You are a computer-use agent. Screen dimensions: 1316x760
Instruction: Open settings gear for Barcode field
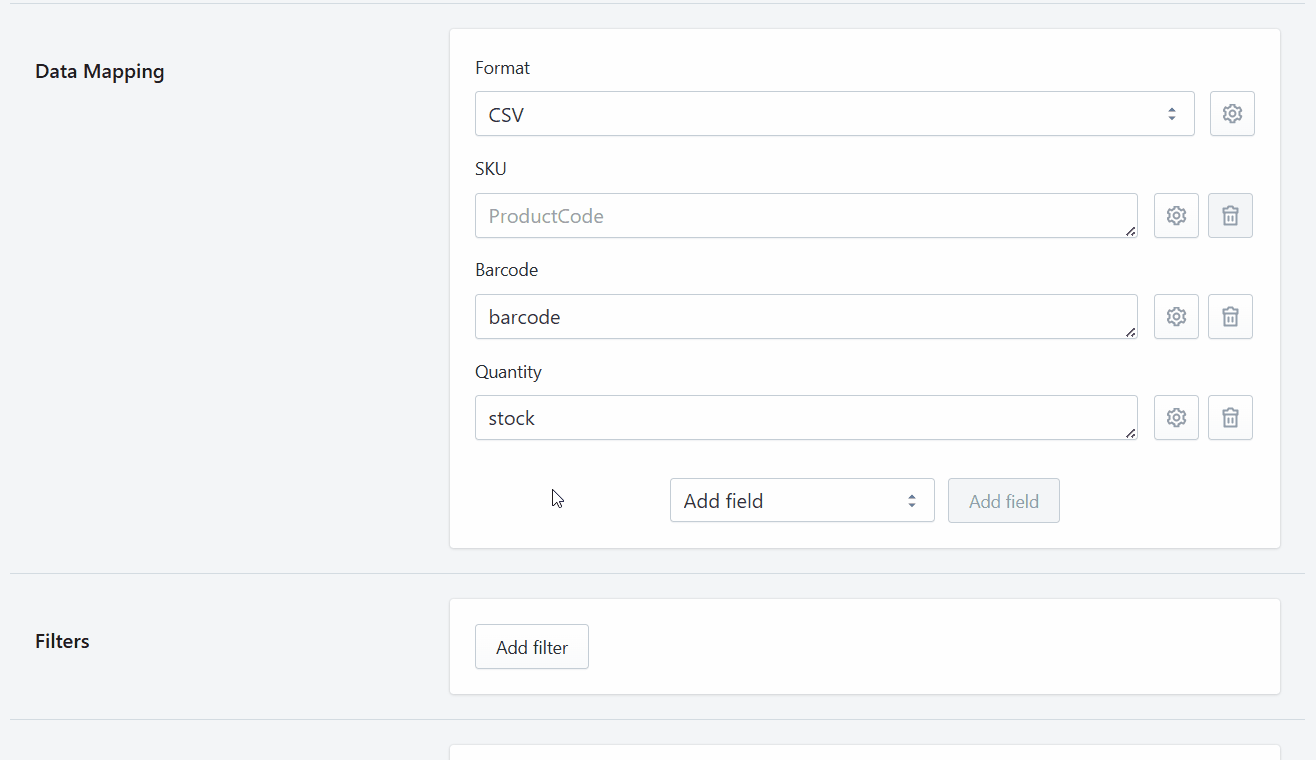(1176, 317)
